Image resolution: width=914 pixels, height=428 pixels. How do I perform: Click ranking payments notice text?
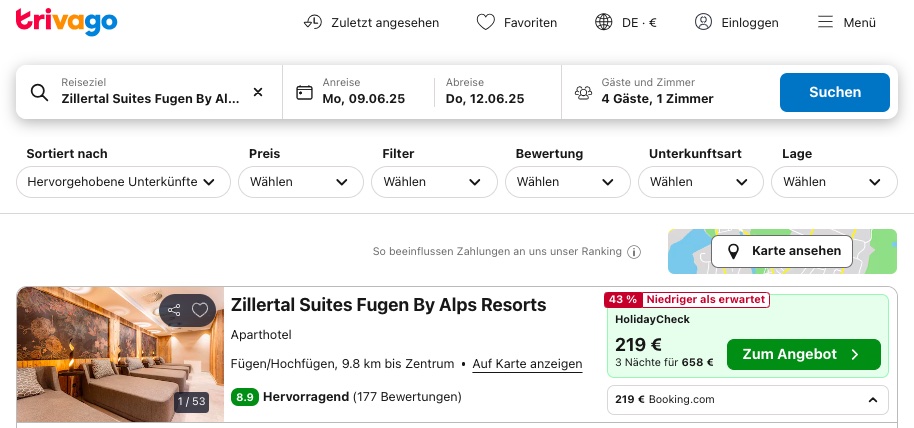click(x=497, y=252)
